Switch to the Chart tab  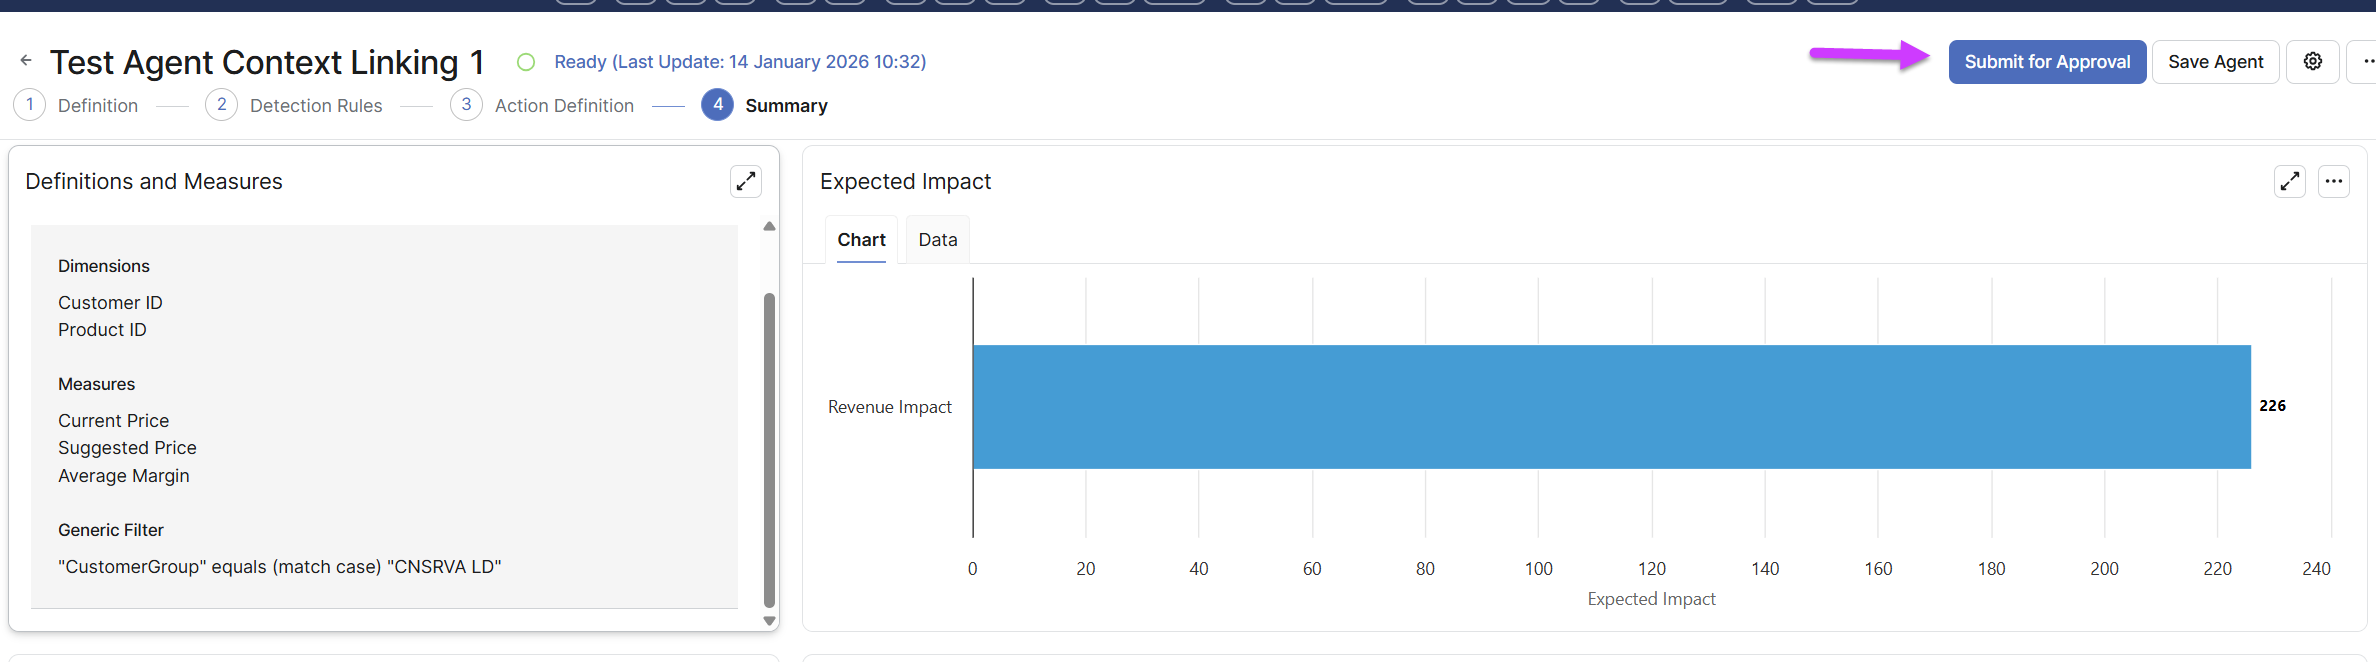click(x=861, y=240)
